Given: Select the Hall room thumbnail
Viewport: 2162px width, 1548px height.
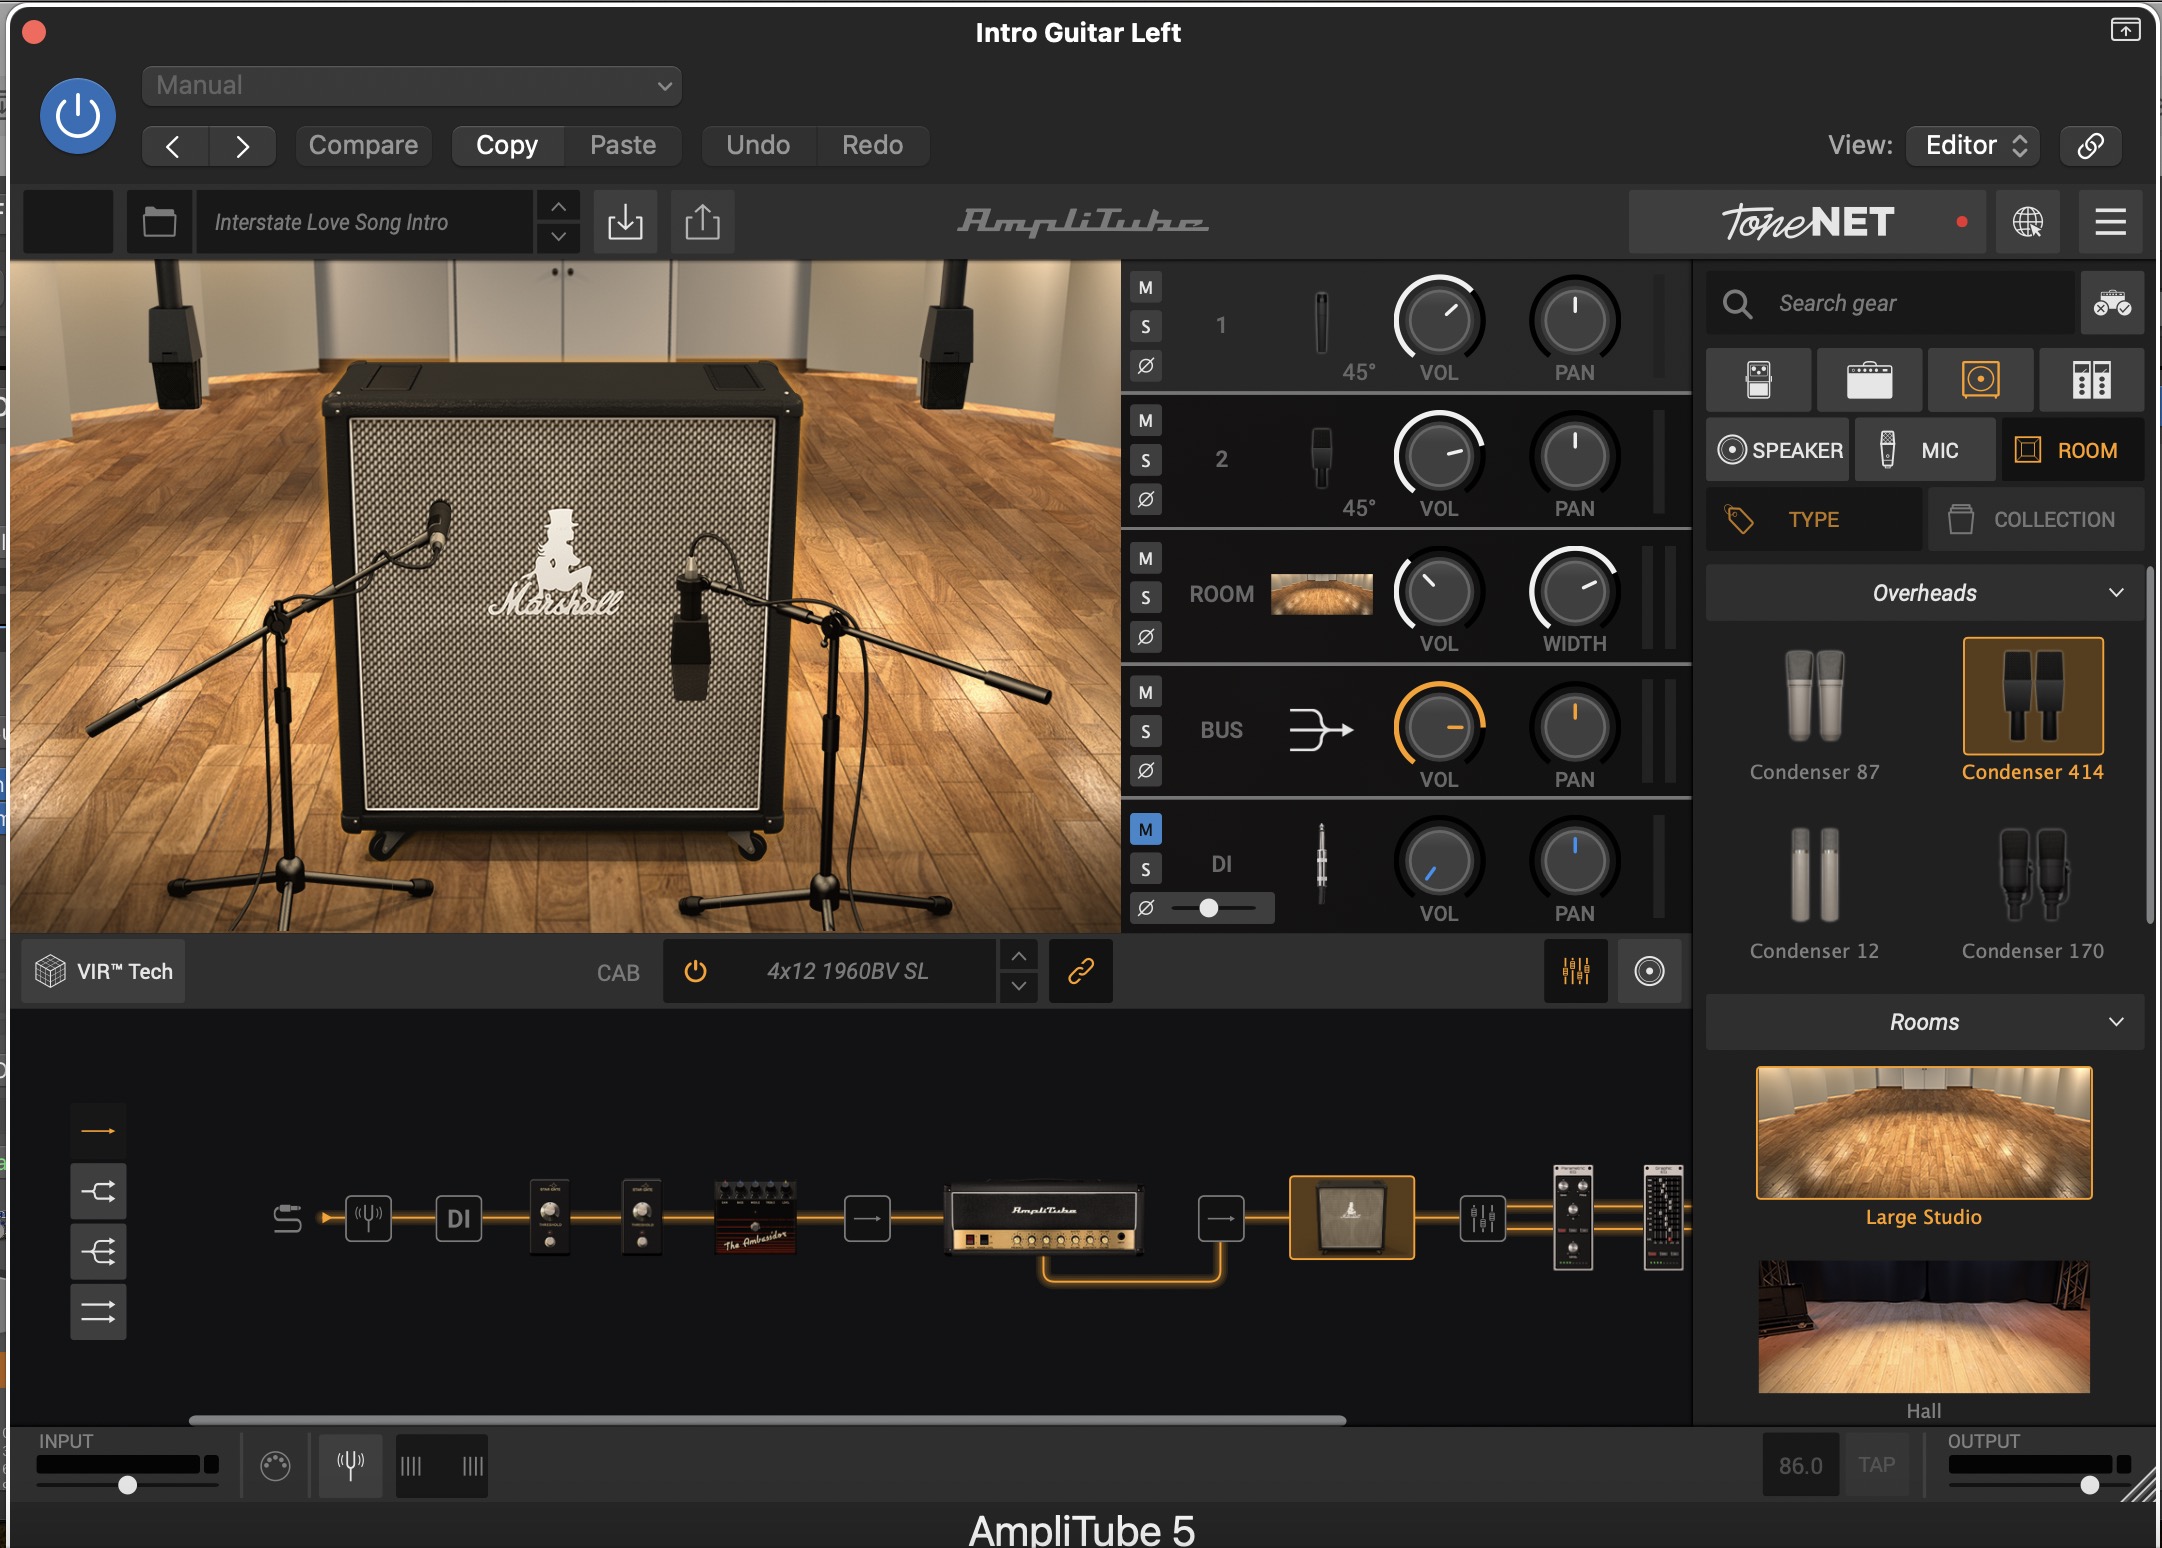Looking at the screenshot, I should pos(1923,1327).
